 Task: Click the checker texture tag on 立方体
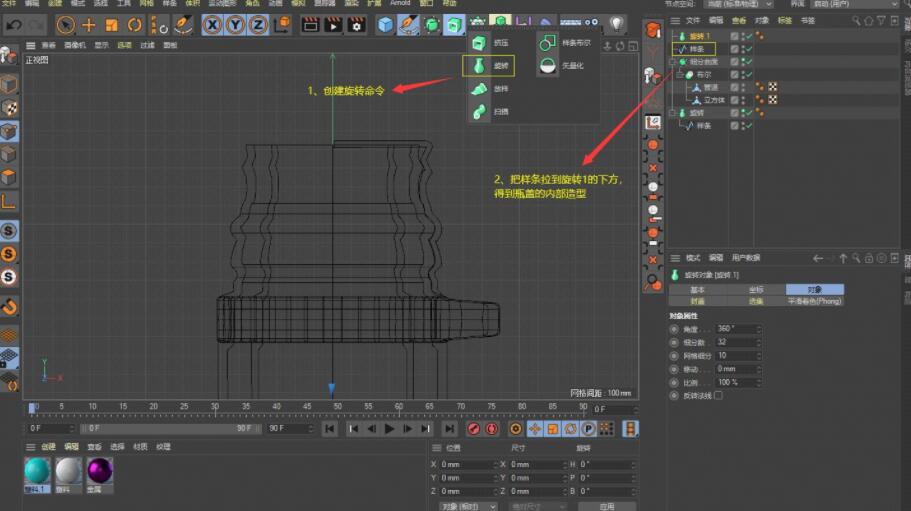tap(773, 100)
